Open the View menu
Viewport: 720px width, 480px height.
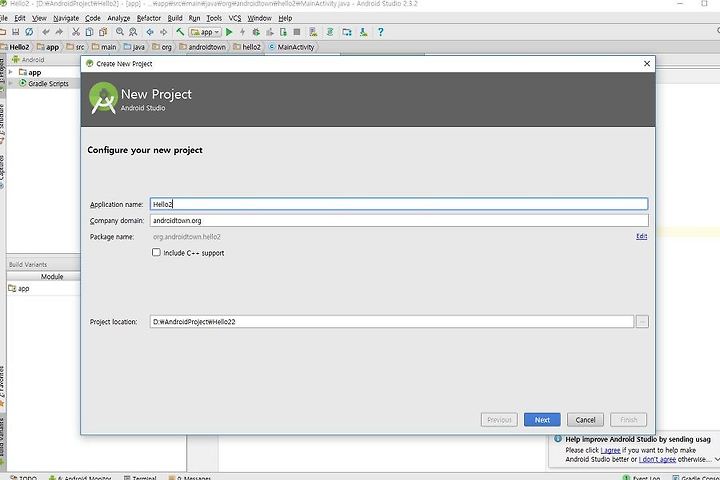click(x=39, y=18)
